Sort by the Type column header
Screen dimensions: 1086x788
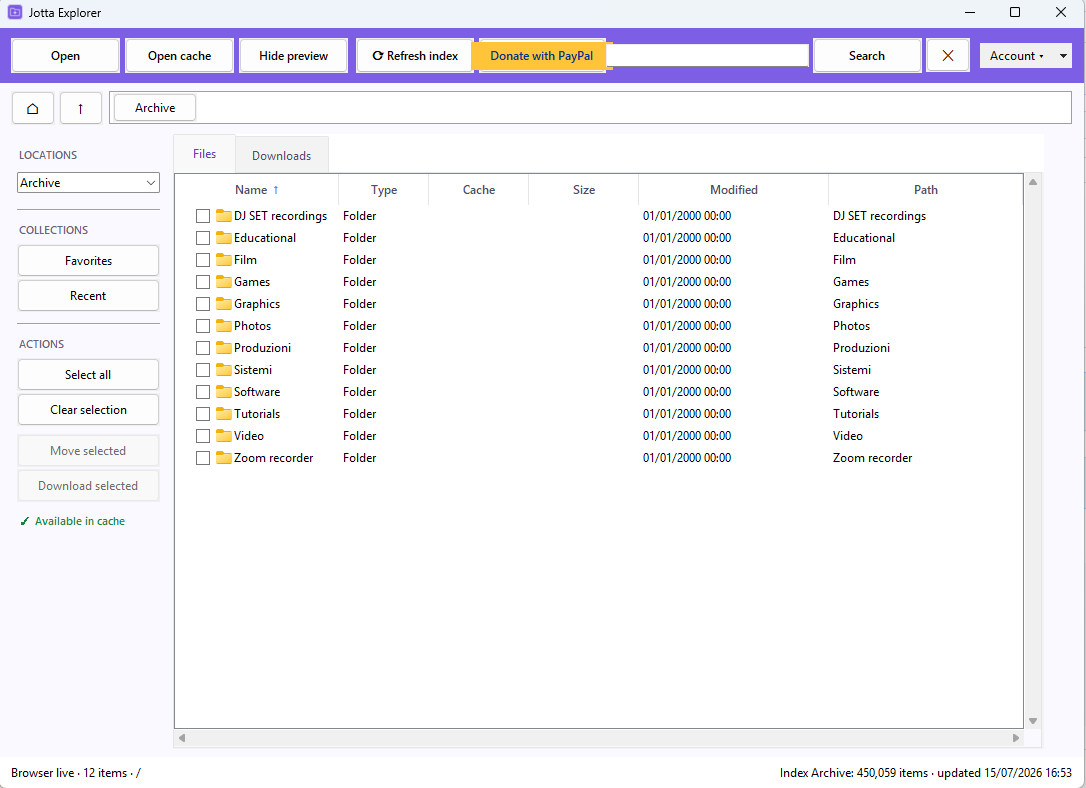(x=384, y=190)
